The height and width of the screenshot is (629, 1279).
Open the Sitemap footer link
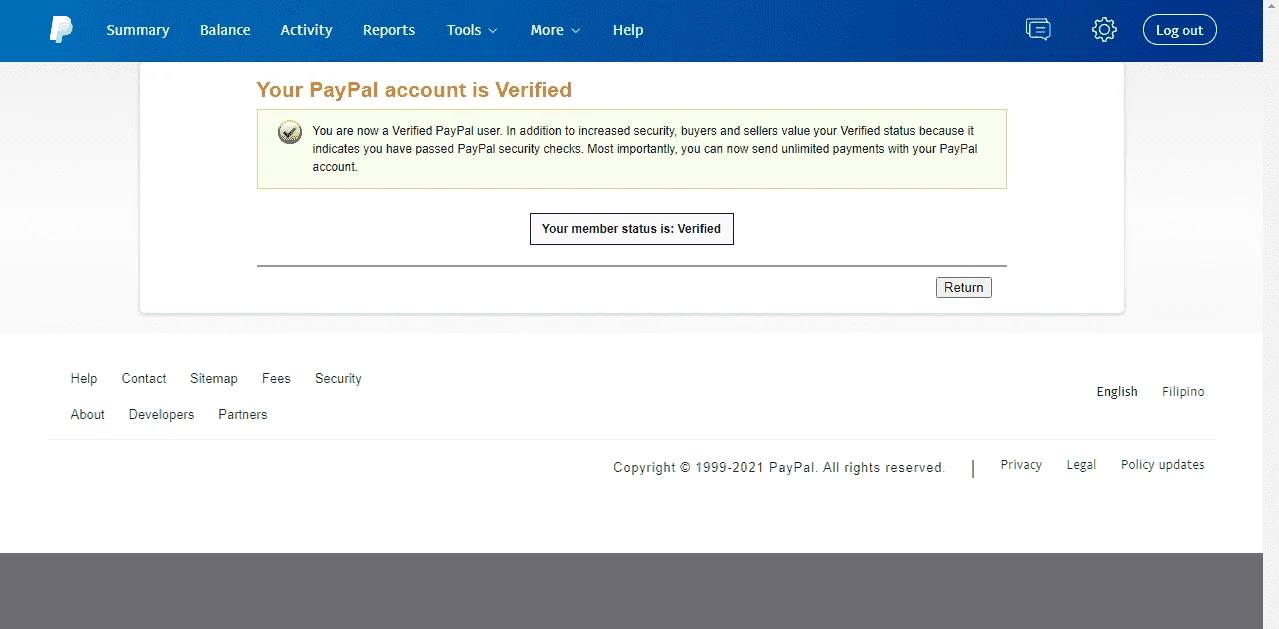click(x=214, y=378)
